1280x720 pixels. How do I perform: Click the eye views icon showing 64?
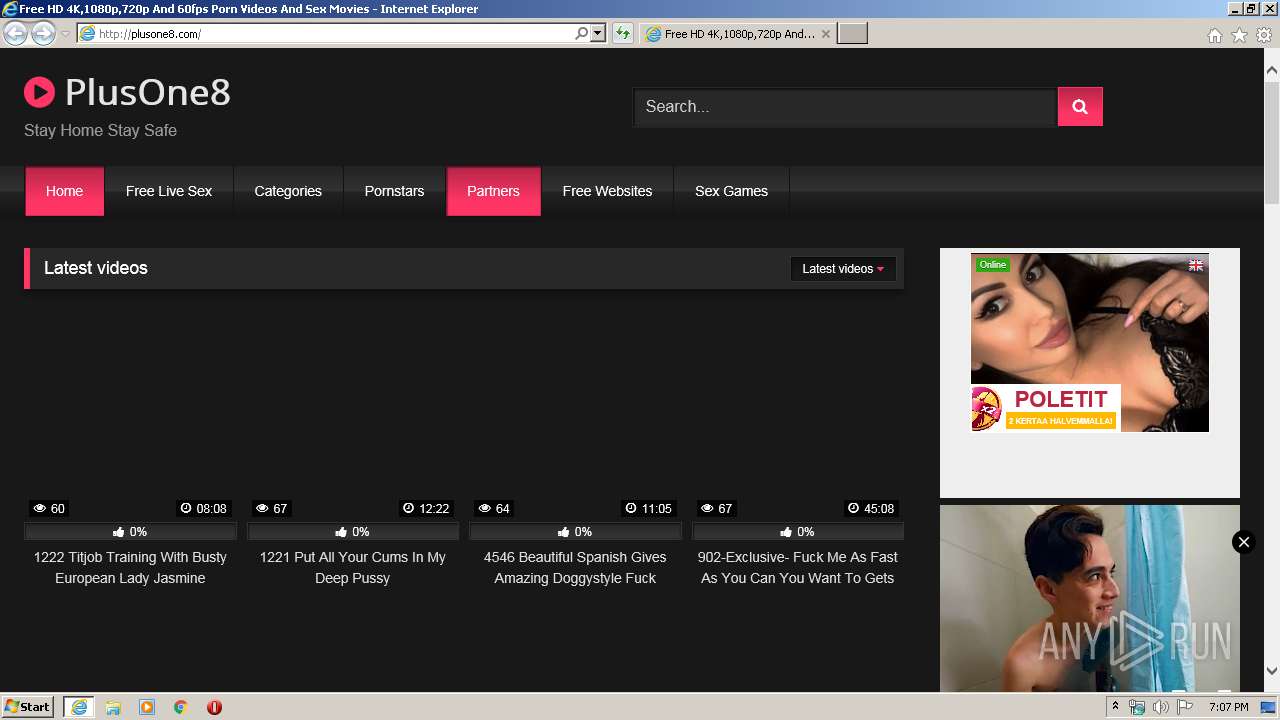click(483, 509)
